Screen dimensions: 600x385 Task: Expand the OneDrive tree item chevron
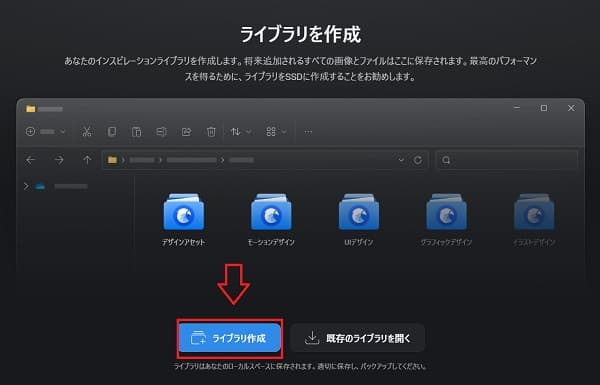[x=26, y=186]
